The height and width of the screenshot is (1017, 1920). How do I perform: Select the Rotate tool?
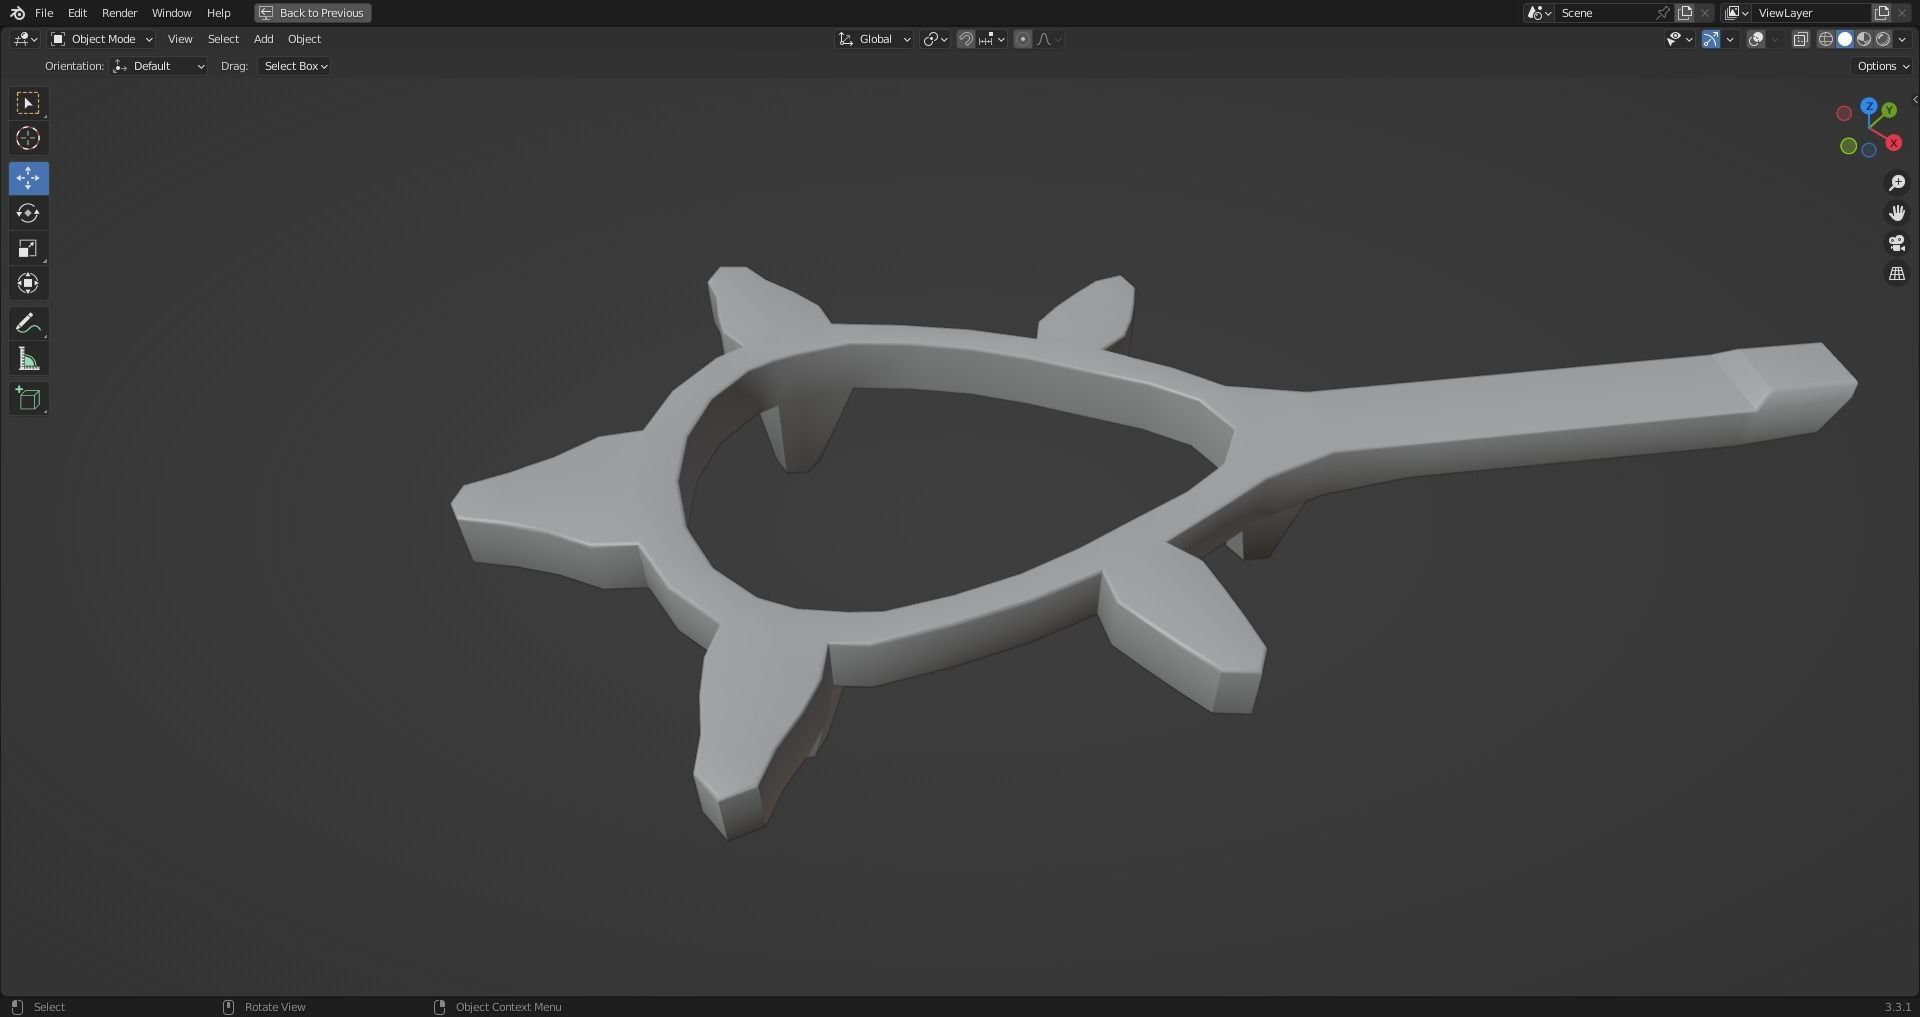(x=28, y=213)
